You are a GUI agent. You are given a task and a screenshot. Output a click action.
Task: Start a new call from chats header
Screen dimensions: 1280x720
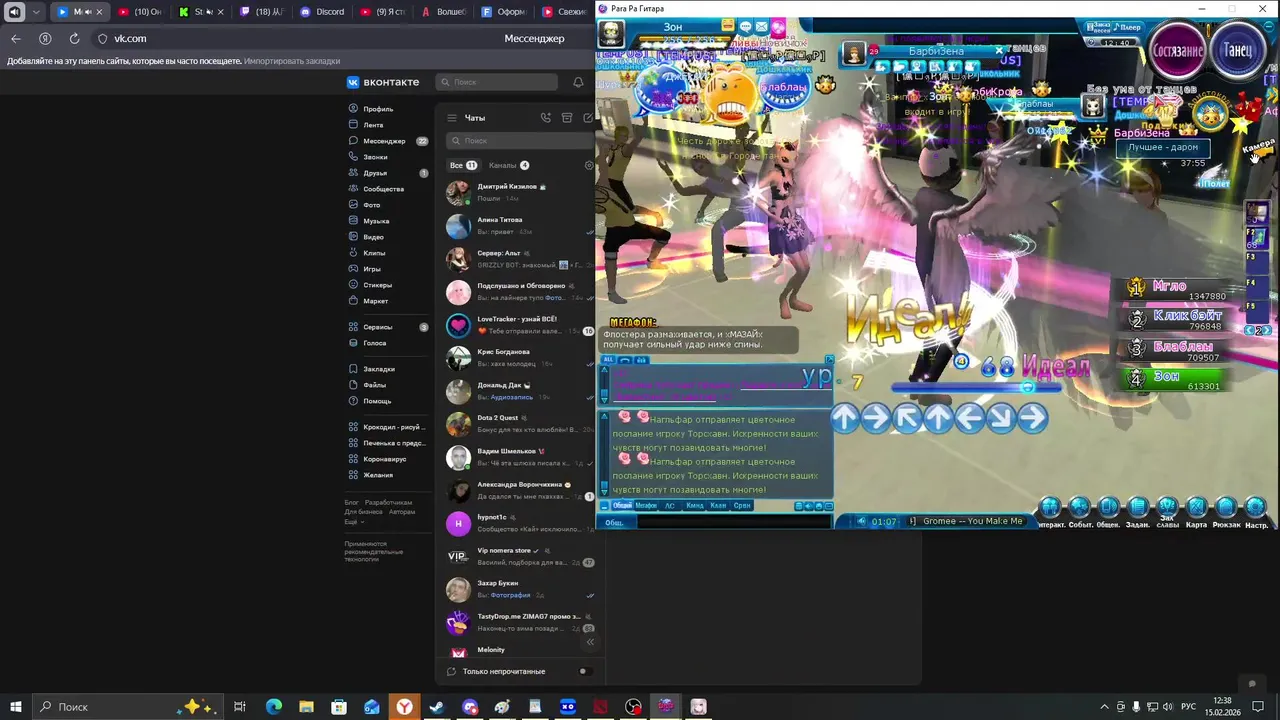[546, 118]
